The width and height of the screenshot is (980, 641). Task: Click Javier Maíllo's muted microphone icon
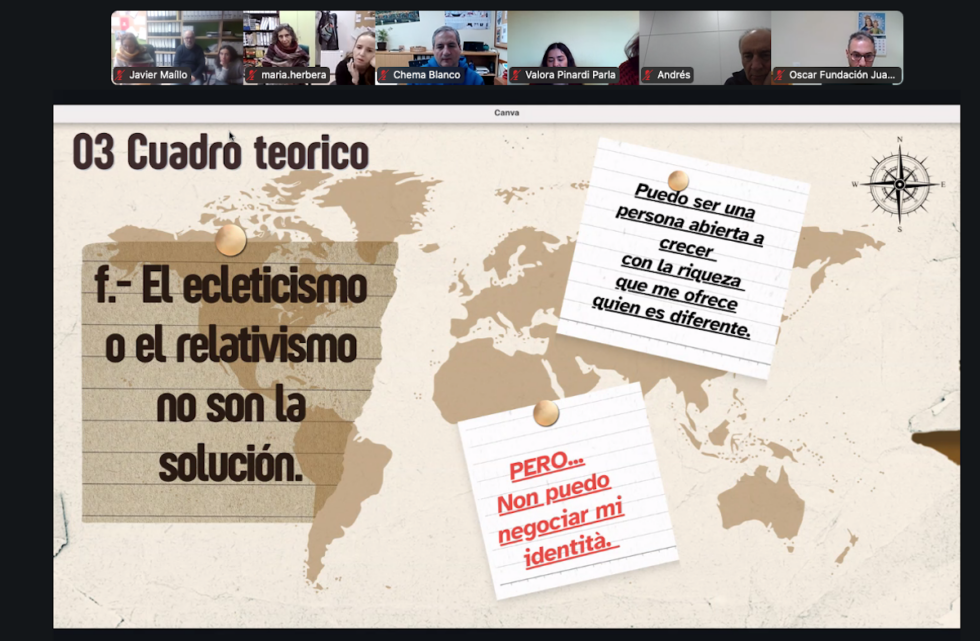121,75
